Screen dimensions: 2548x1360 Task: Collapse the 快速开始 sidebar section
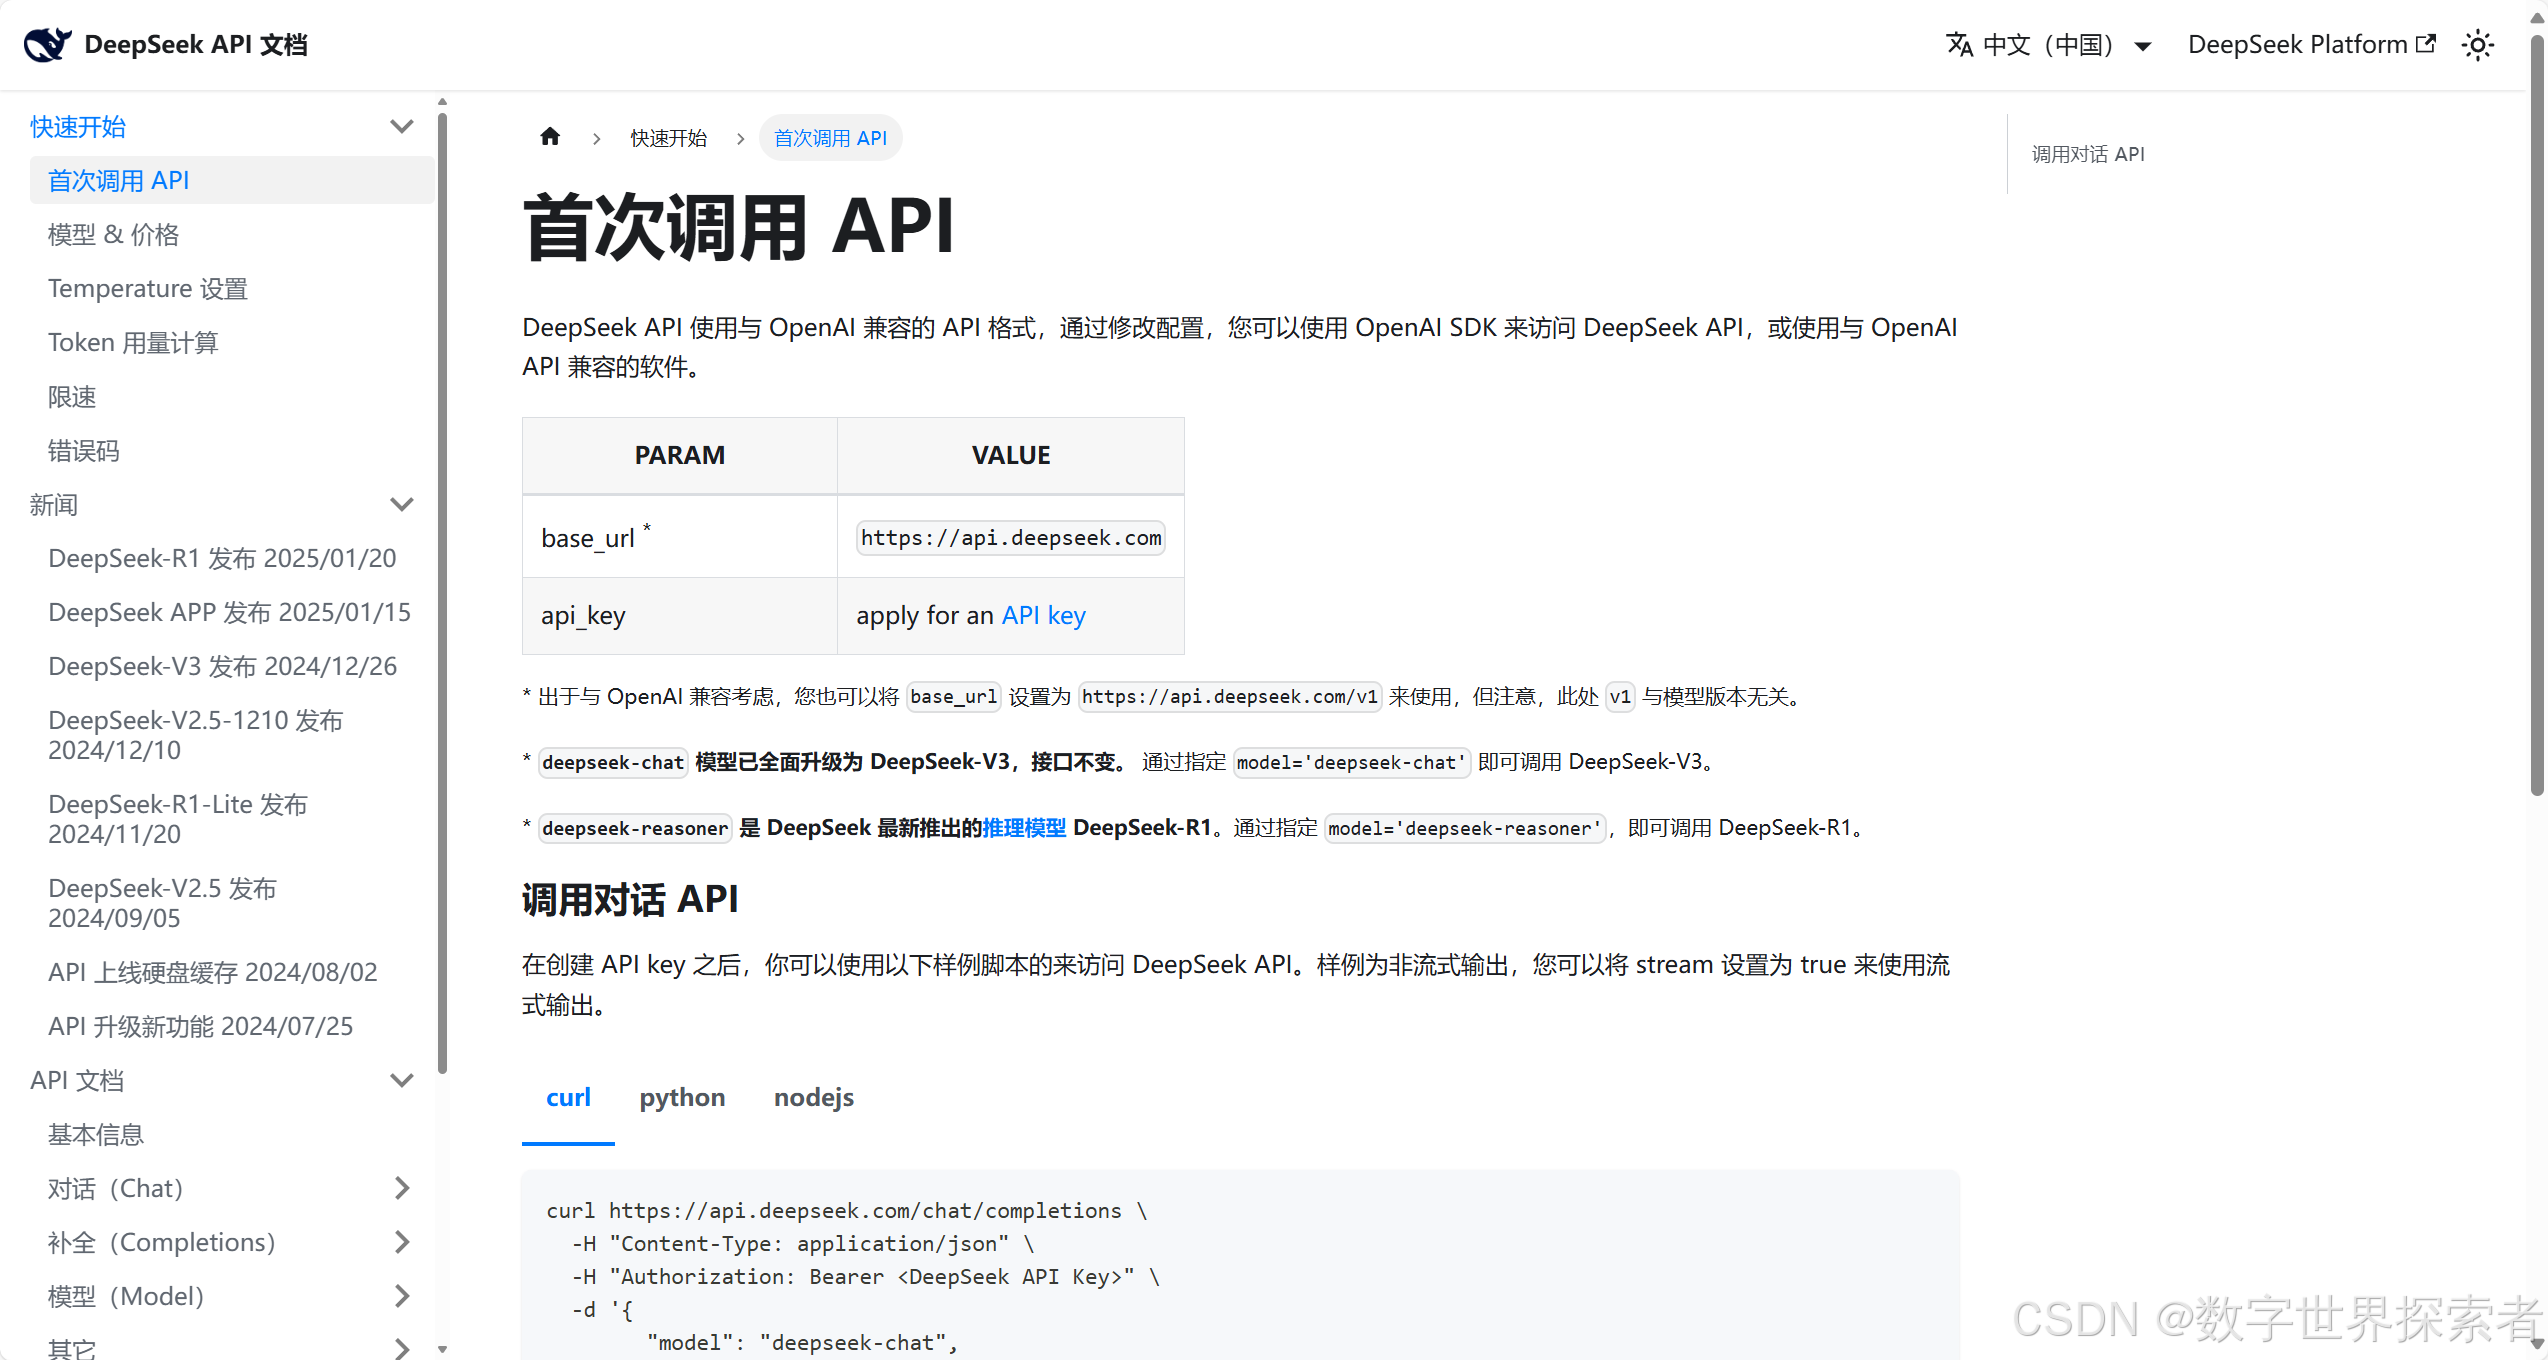click(x=401, y=127)
